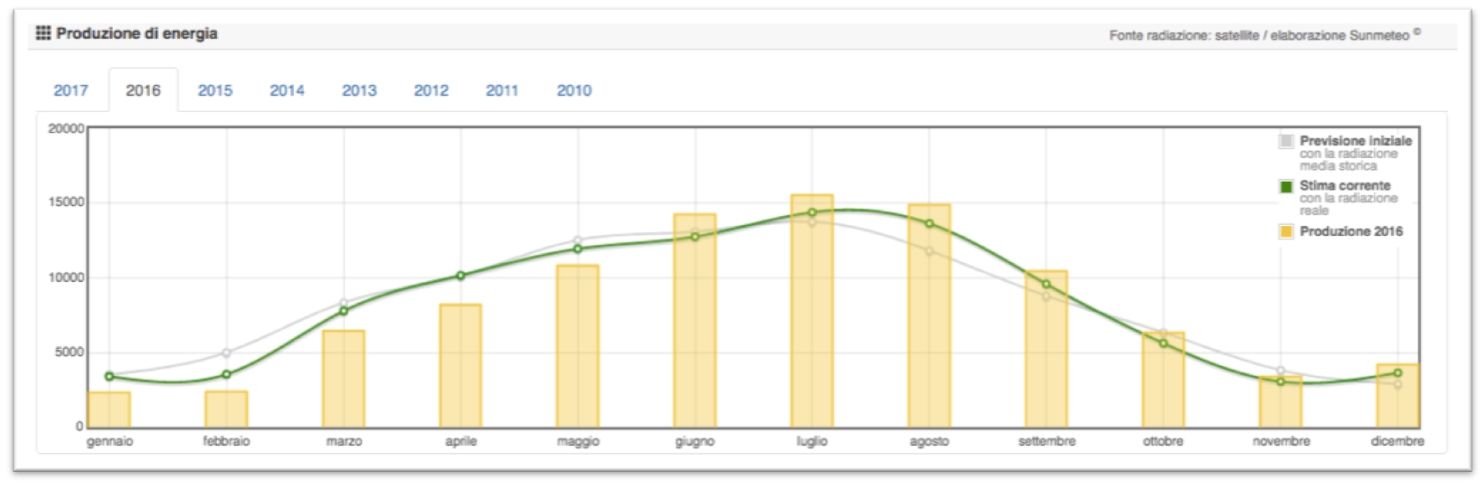Click the green Stima corrente legend swatch
This screenshot has width=1483, height=483.
[1286, 186]
